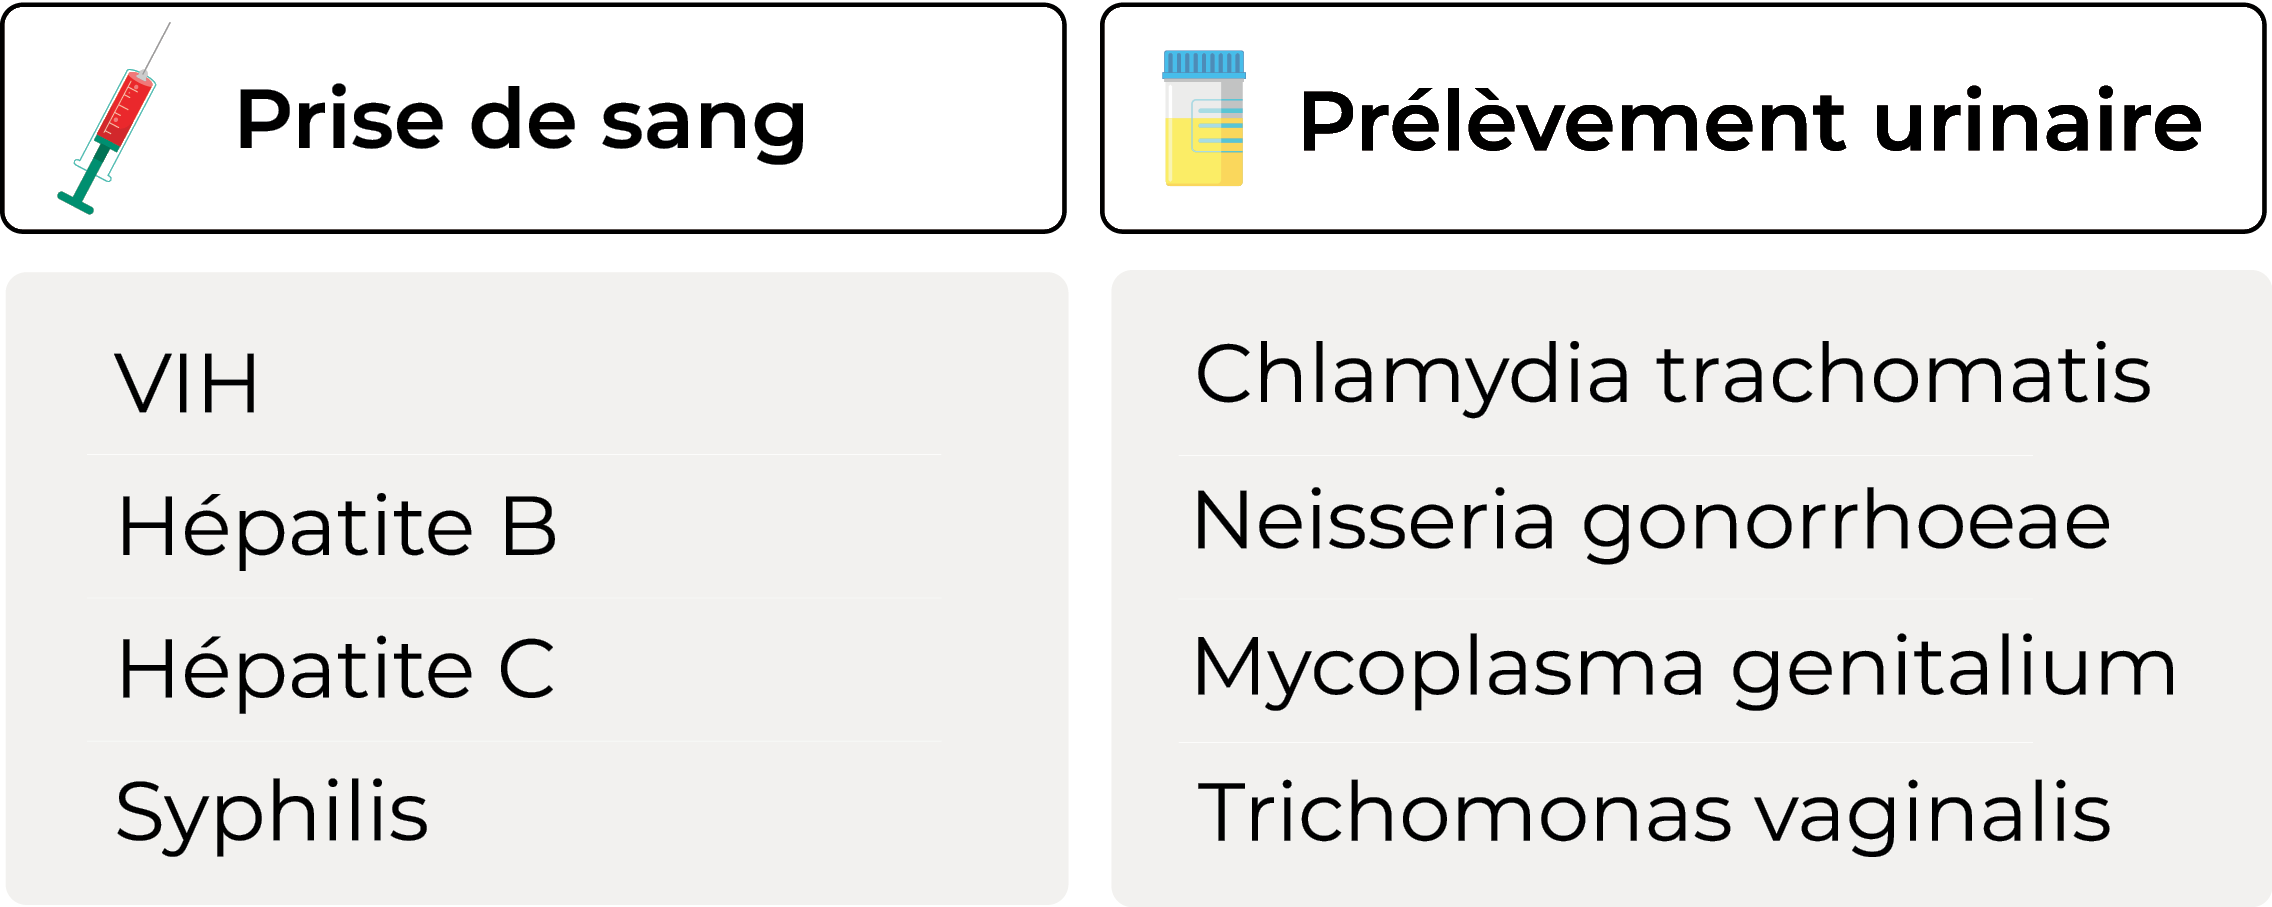
Task: Click the divider below Mycoplasma genitalium
Action: coord(1605,742)
